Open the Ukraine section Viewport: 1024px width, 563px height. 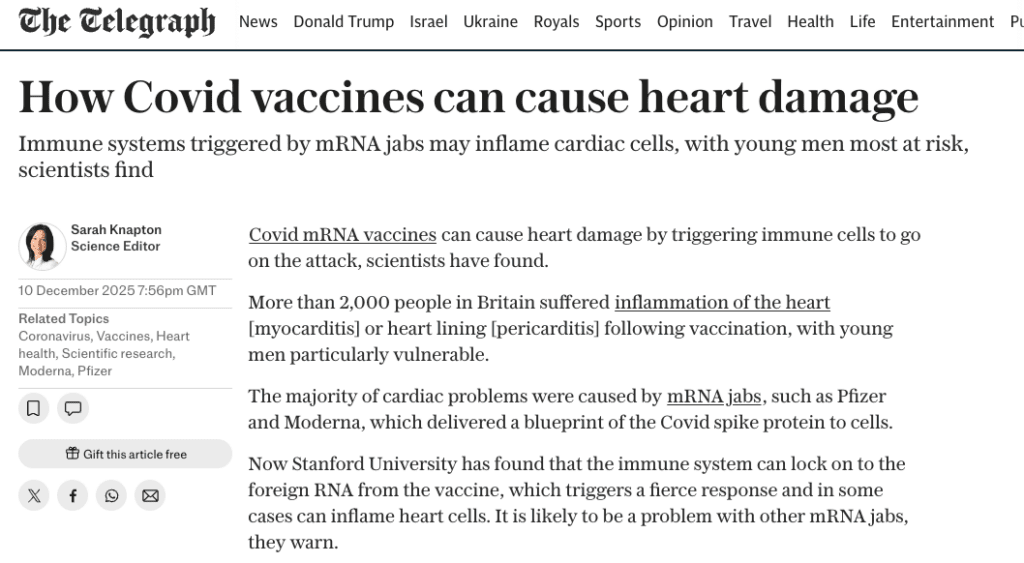pyautogui.click(x=490, y=22)
